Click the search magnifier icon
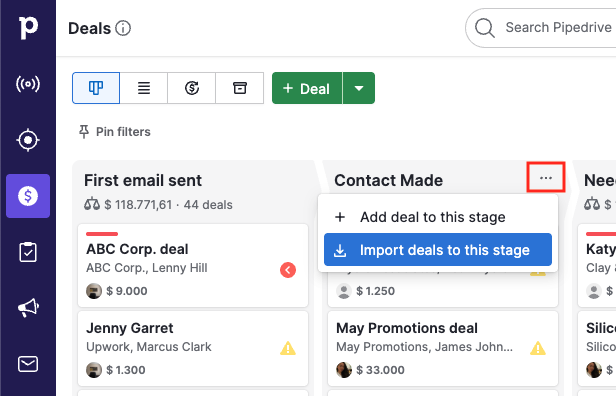This screenshot has height=396, width=616. pos(484,28)
